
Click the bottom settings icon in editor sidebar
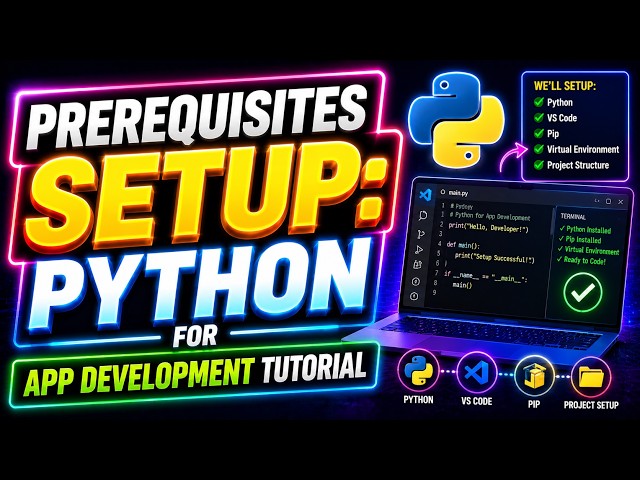tap(414, 296)
